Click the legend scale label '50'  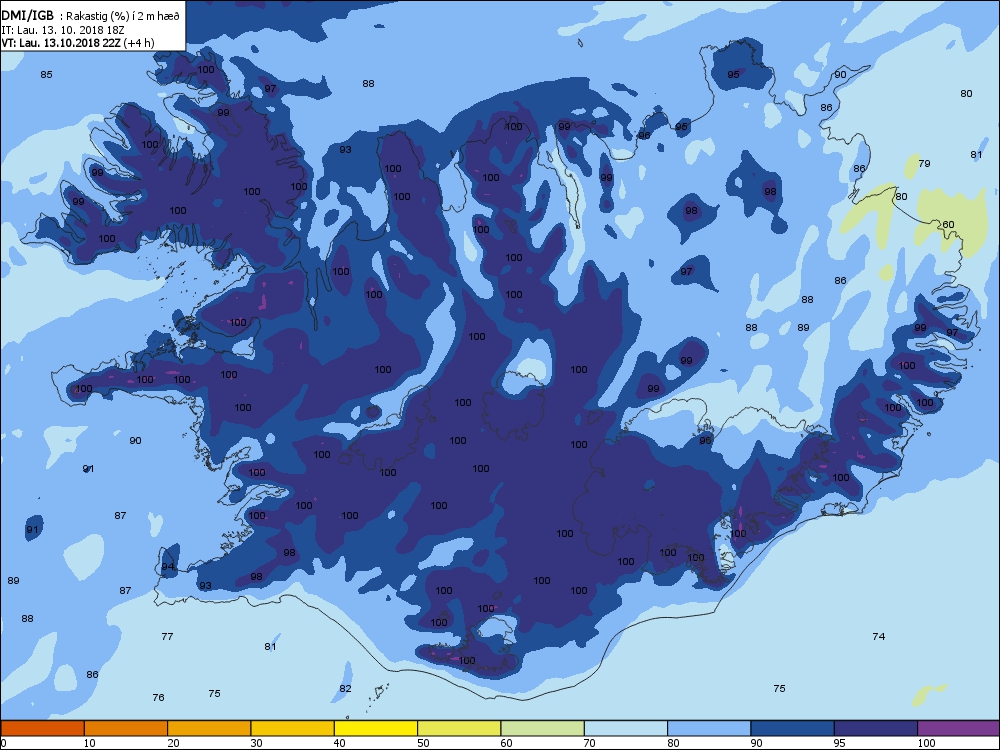[x=423, y=743]
